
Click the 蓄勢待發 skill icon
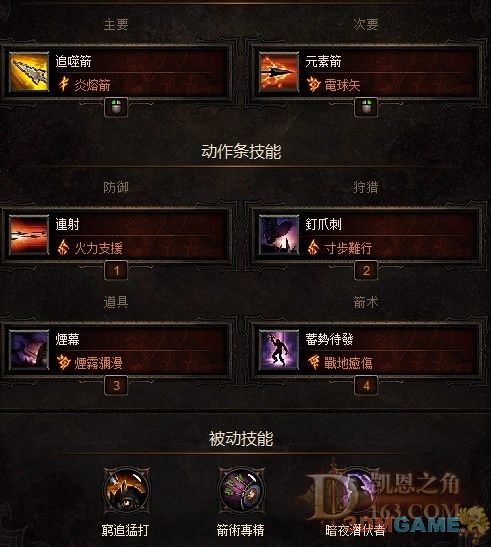tap(279, 350)
